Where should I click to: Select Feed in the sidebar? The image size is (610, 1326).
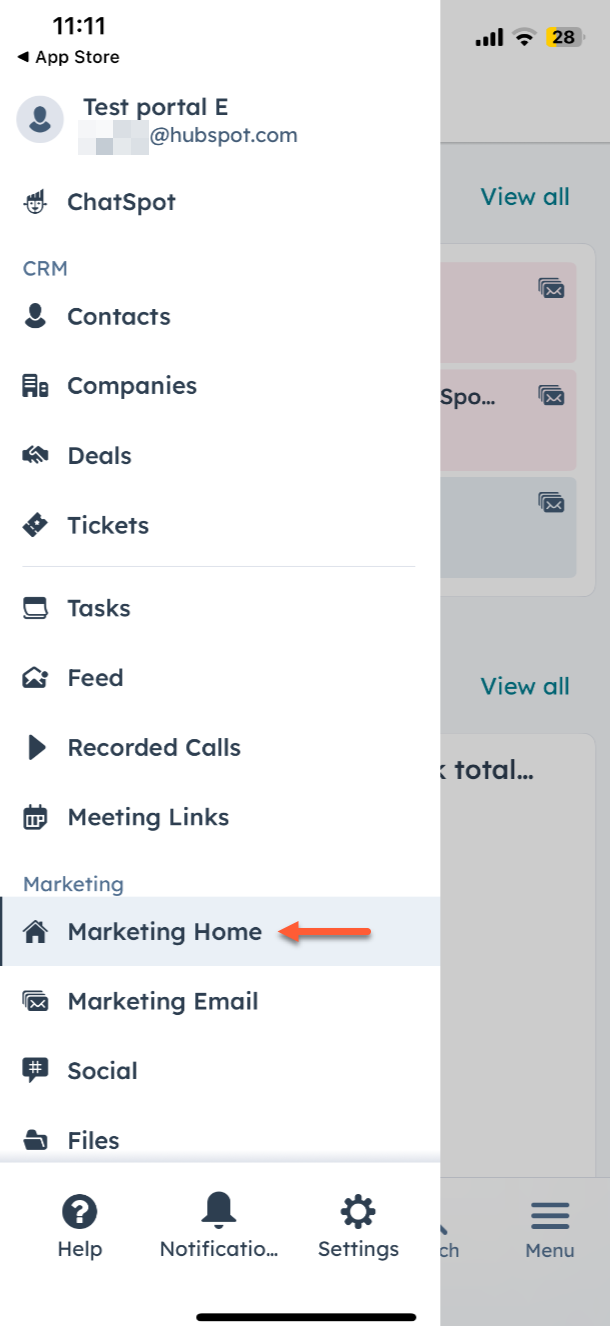[94, 678]
